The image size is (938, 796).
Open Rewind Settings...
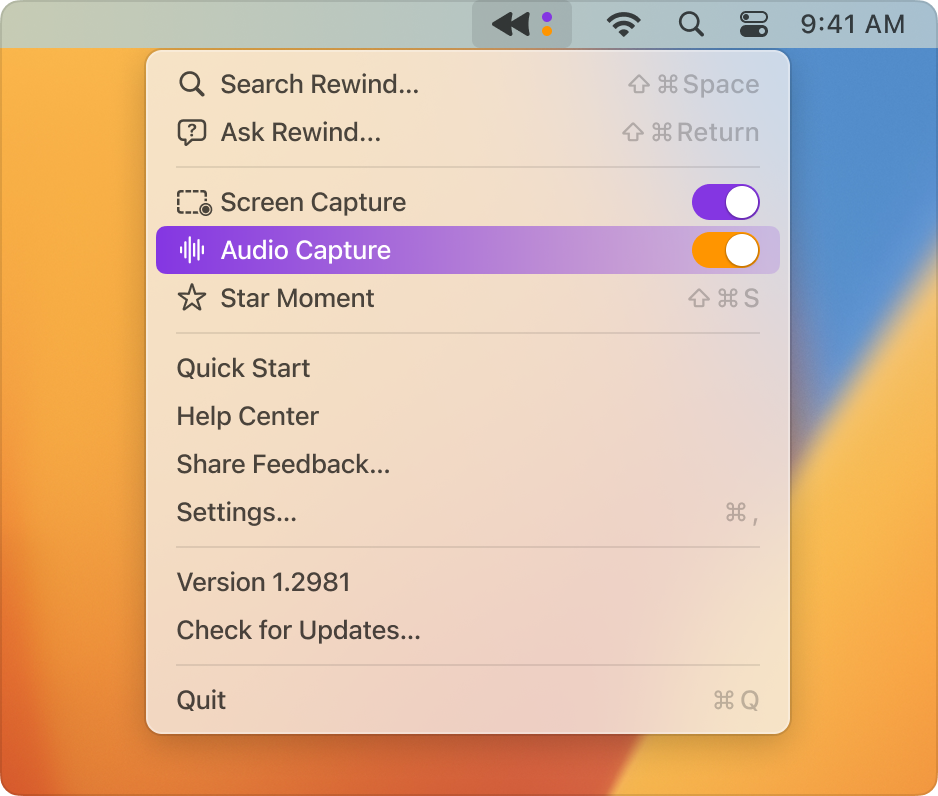(236, 512)
